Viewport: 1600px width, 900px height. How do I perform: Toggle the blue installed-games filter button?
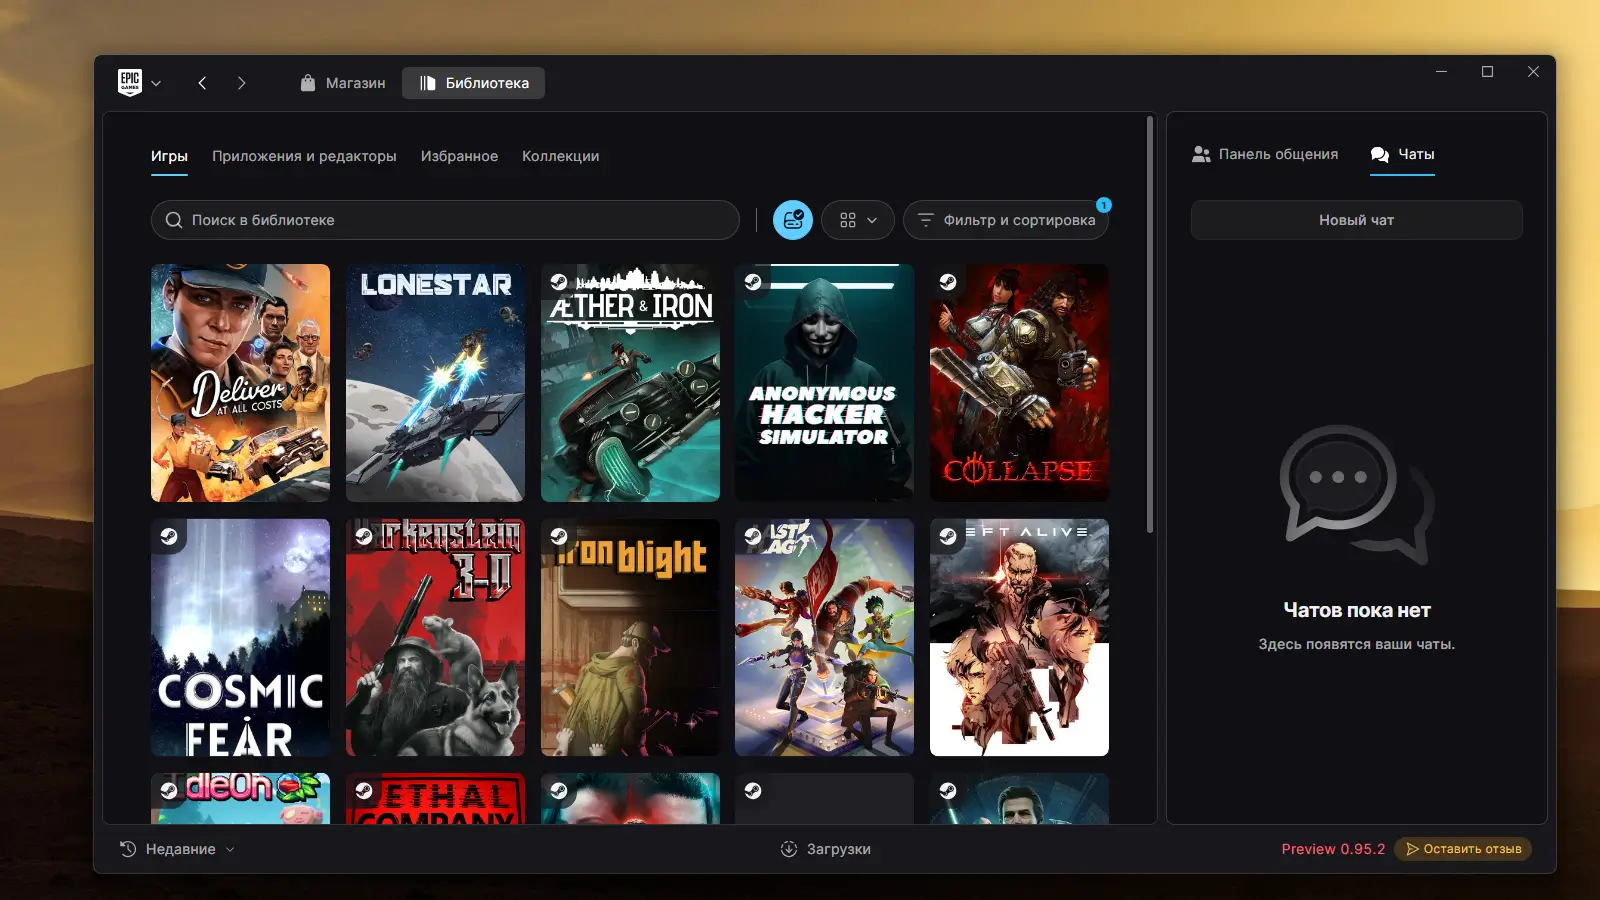click(793, 220)
